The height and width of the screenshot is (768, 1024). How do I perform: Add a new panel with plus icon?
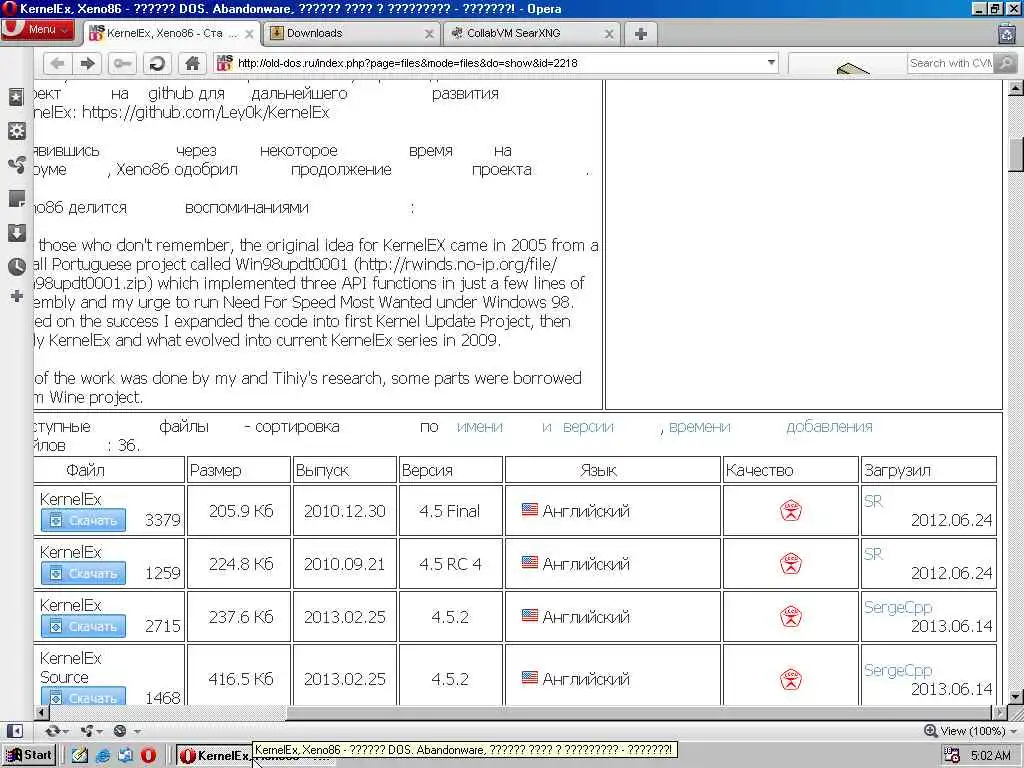point(17,296)
